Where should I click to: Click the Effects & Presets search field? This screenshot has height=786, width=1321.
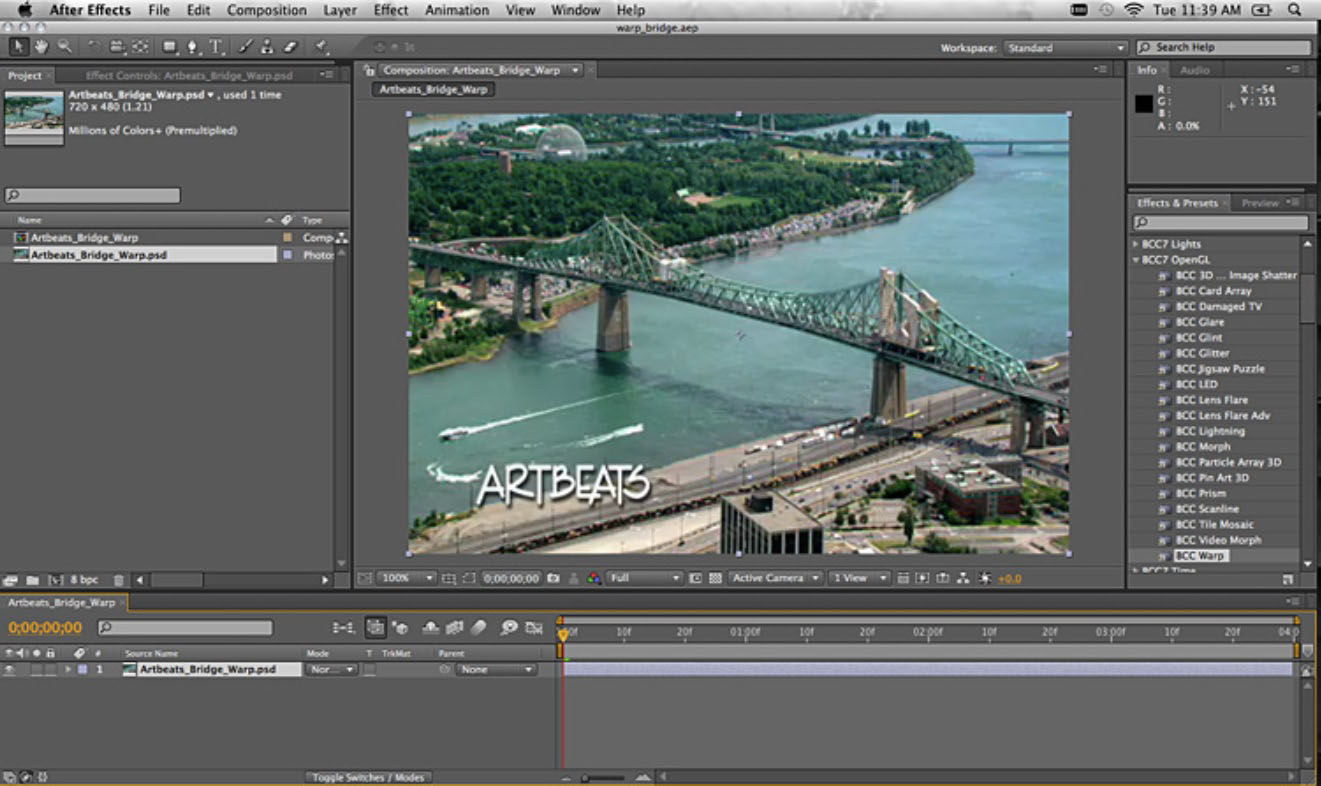click(x=1221, y=223)
